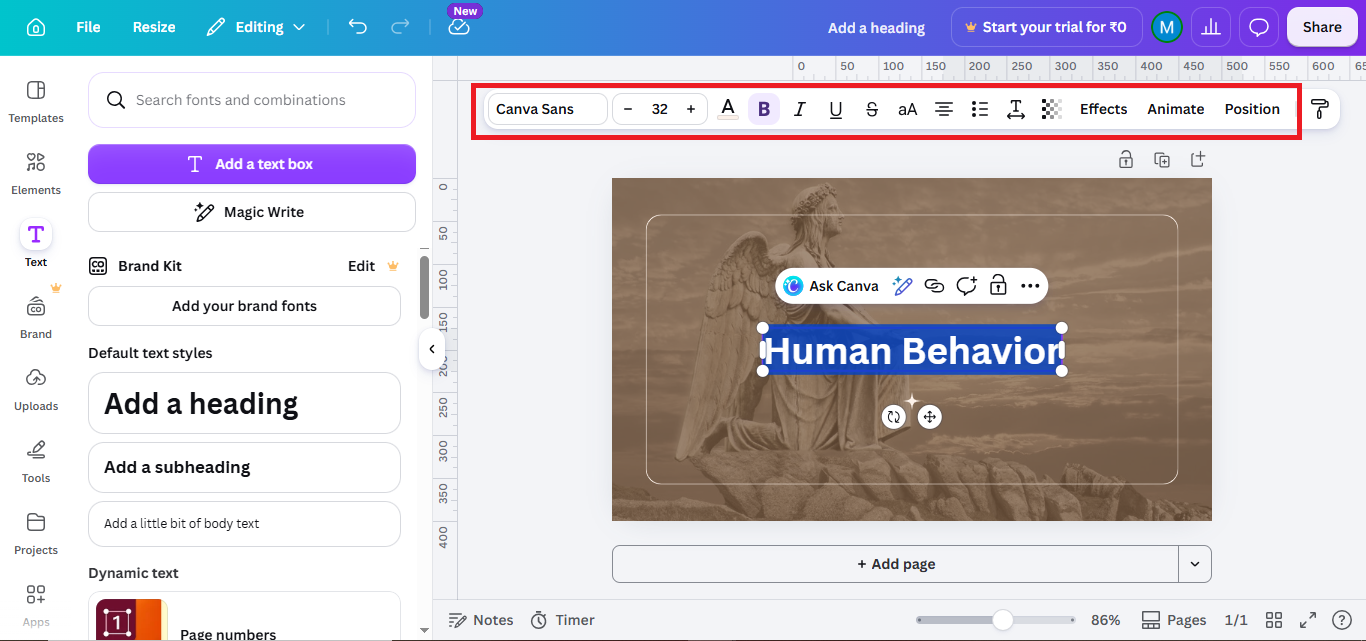
Task: Toggle uppercase aA text
Action: click(x=908, y=109)
